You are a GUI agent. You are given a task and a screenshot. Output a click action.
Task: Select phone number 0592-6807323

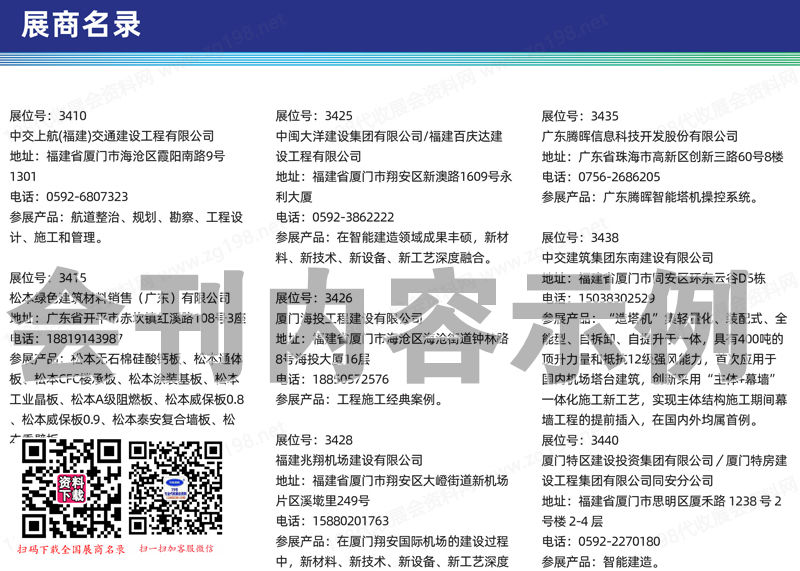tap(87, 196)
